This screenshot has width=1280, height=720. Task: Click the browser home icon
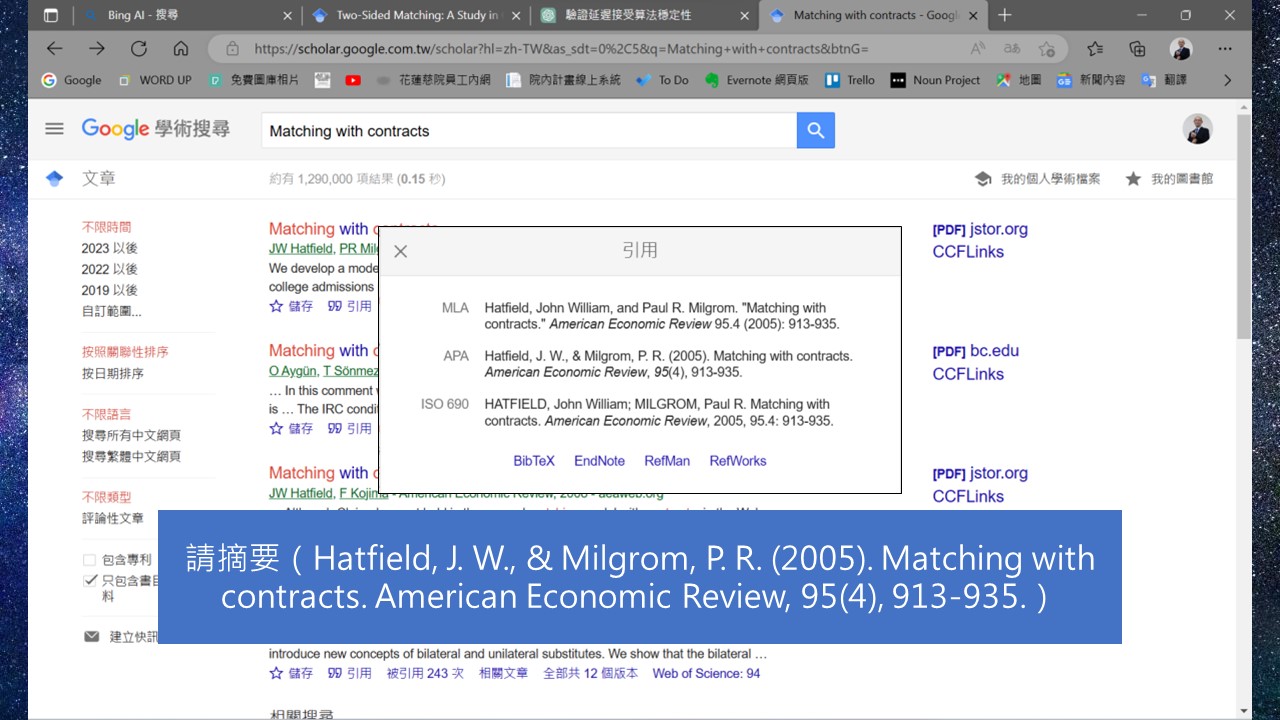[181, 49]
